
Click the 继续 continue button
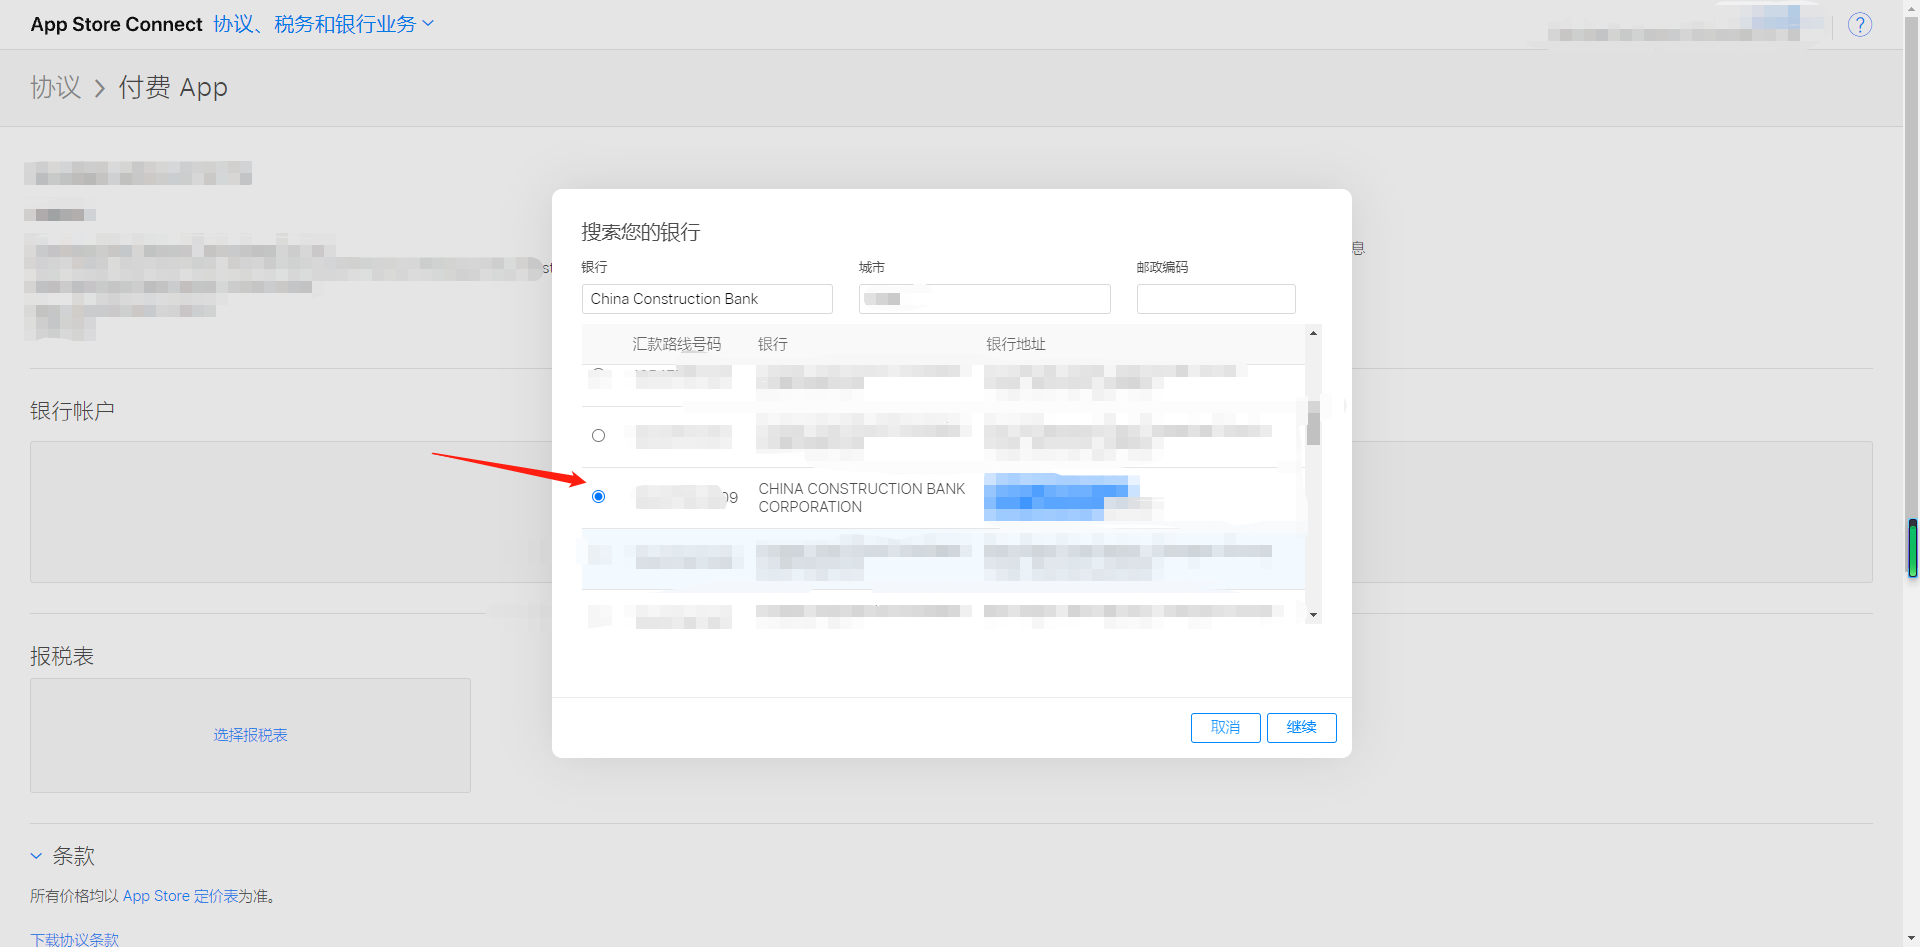tap(1301, 728)
